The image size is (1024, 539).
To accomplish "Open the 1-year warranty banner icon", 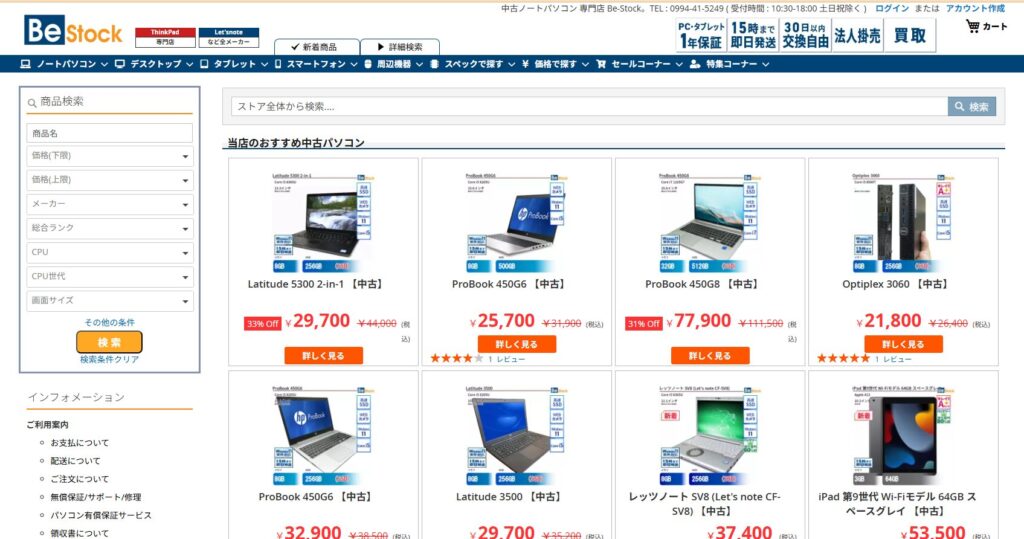I will 701,35.
